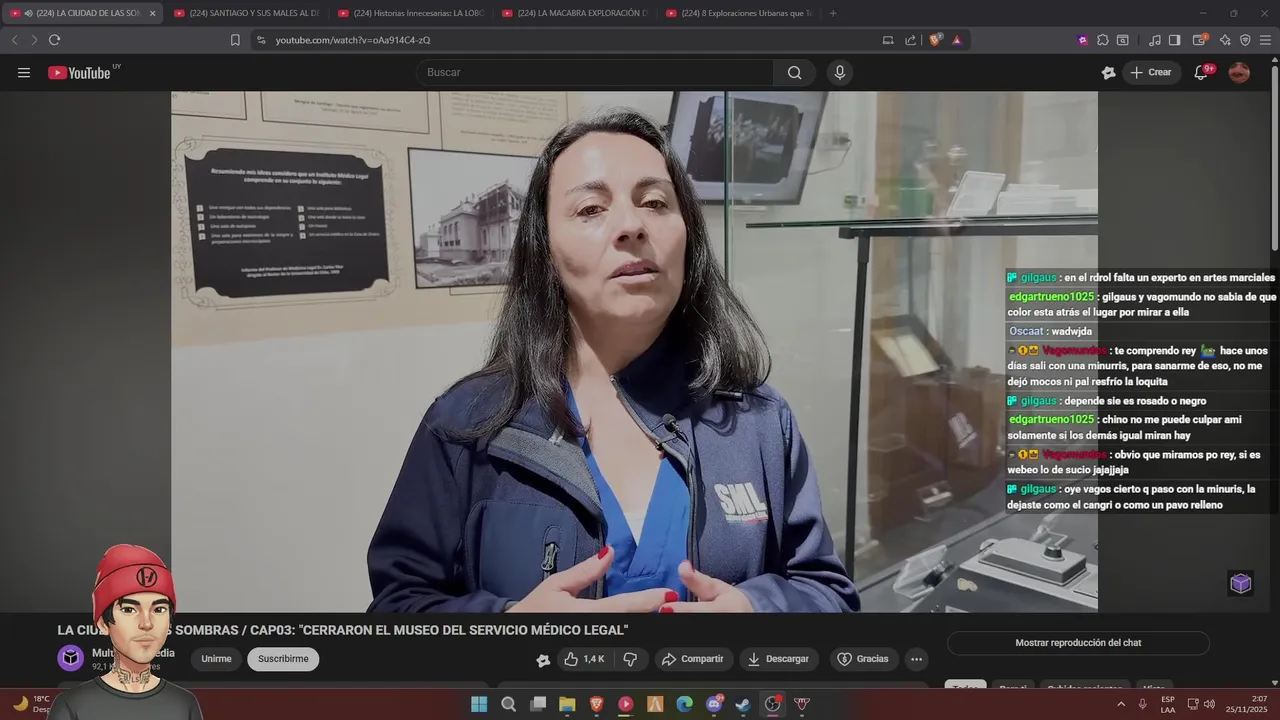Click the Unirme button

pos(216,659)
